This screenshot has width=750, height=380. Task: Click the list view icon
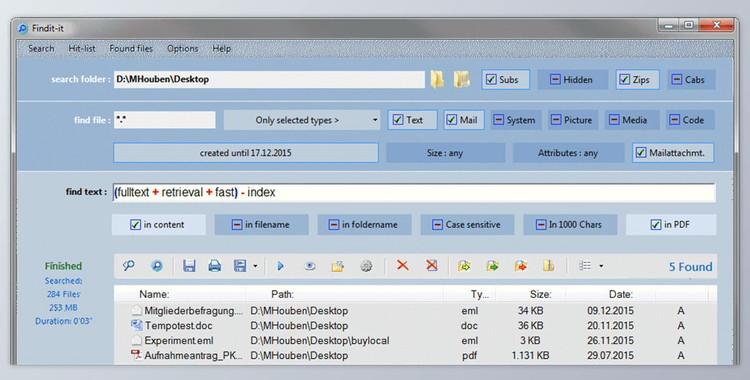click(585, 266)
